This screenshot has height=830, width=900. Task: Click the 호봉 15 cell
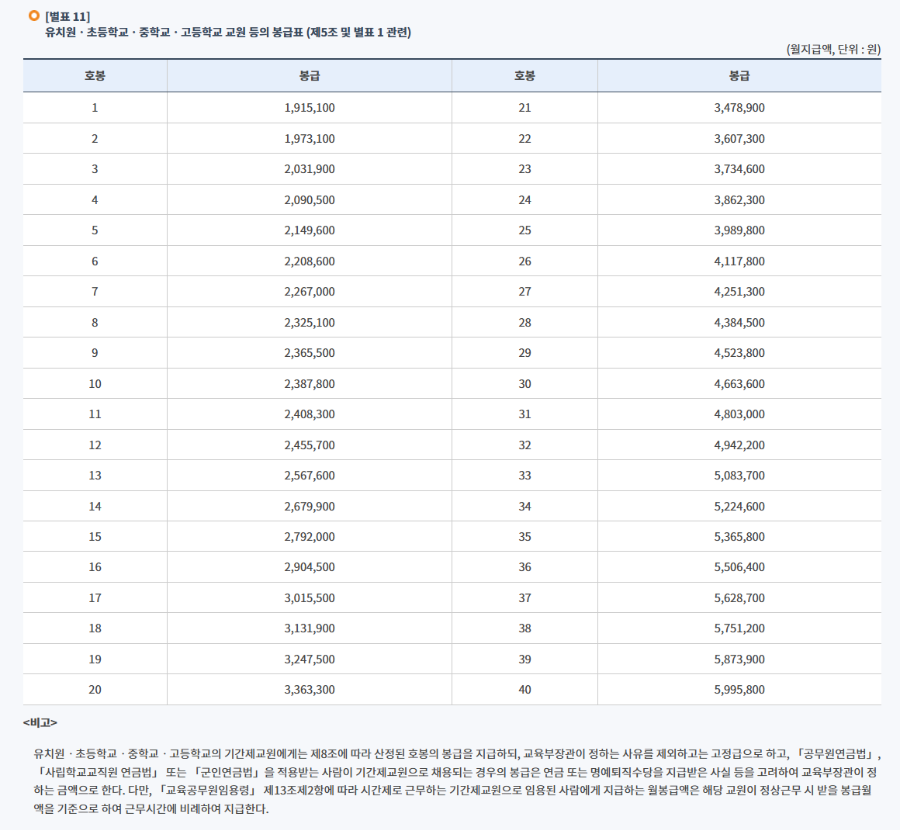[94, 536]
